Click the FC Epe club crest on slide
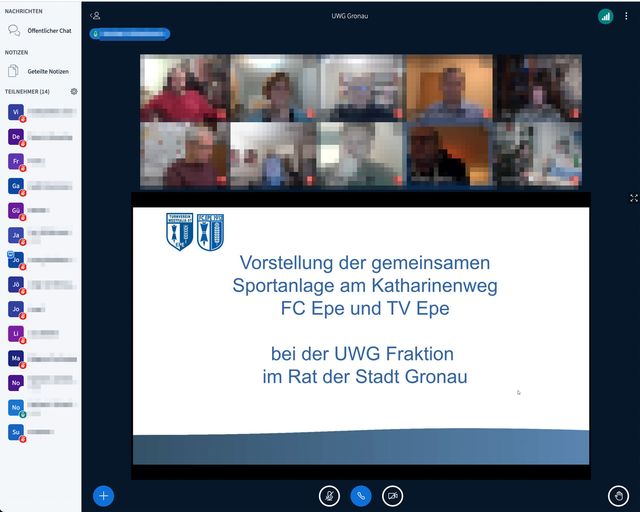Screen dimensions: 640x512 pyautogui.click(x=210, y=232)
